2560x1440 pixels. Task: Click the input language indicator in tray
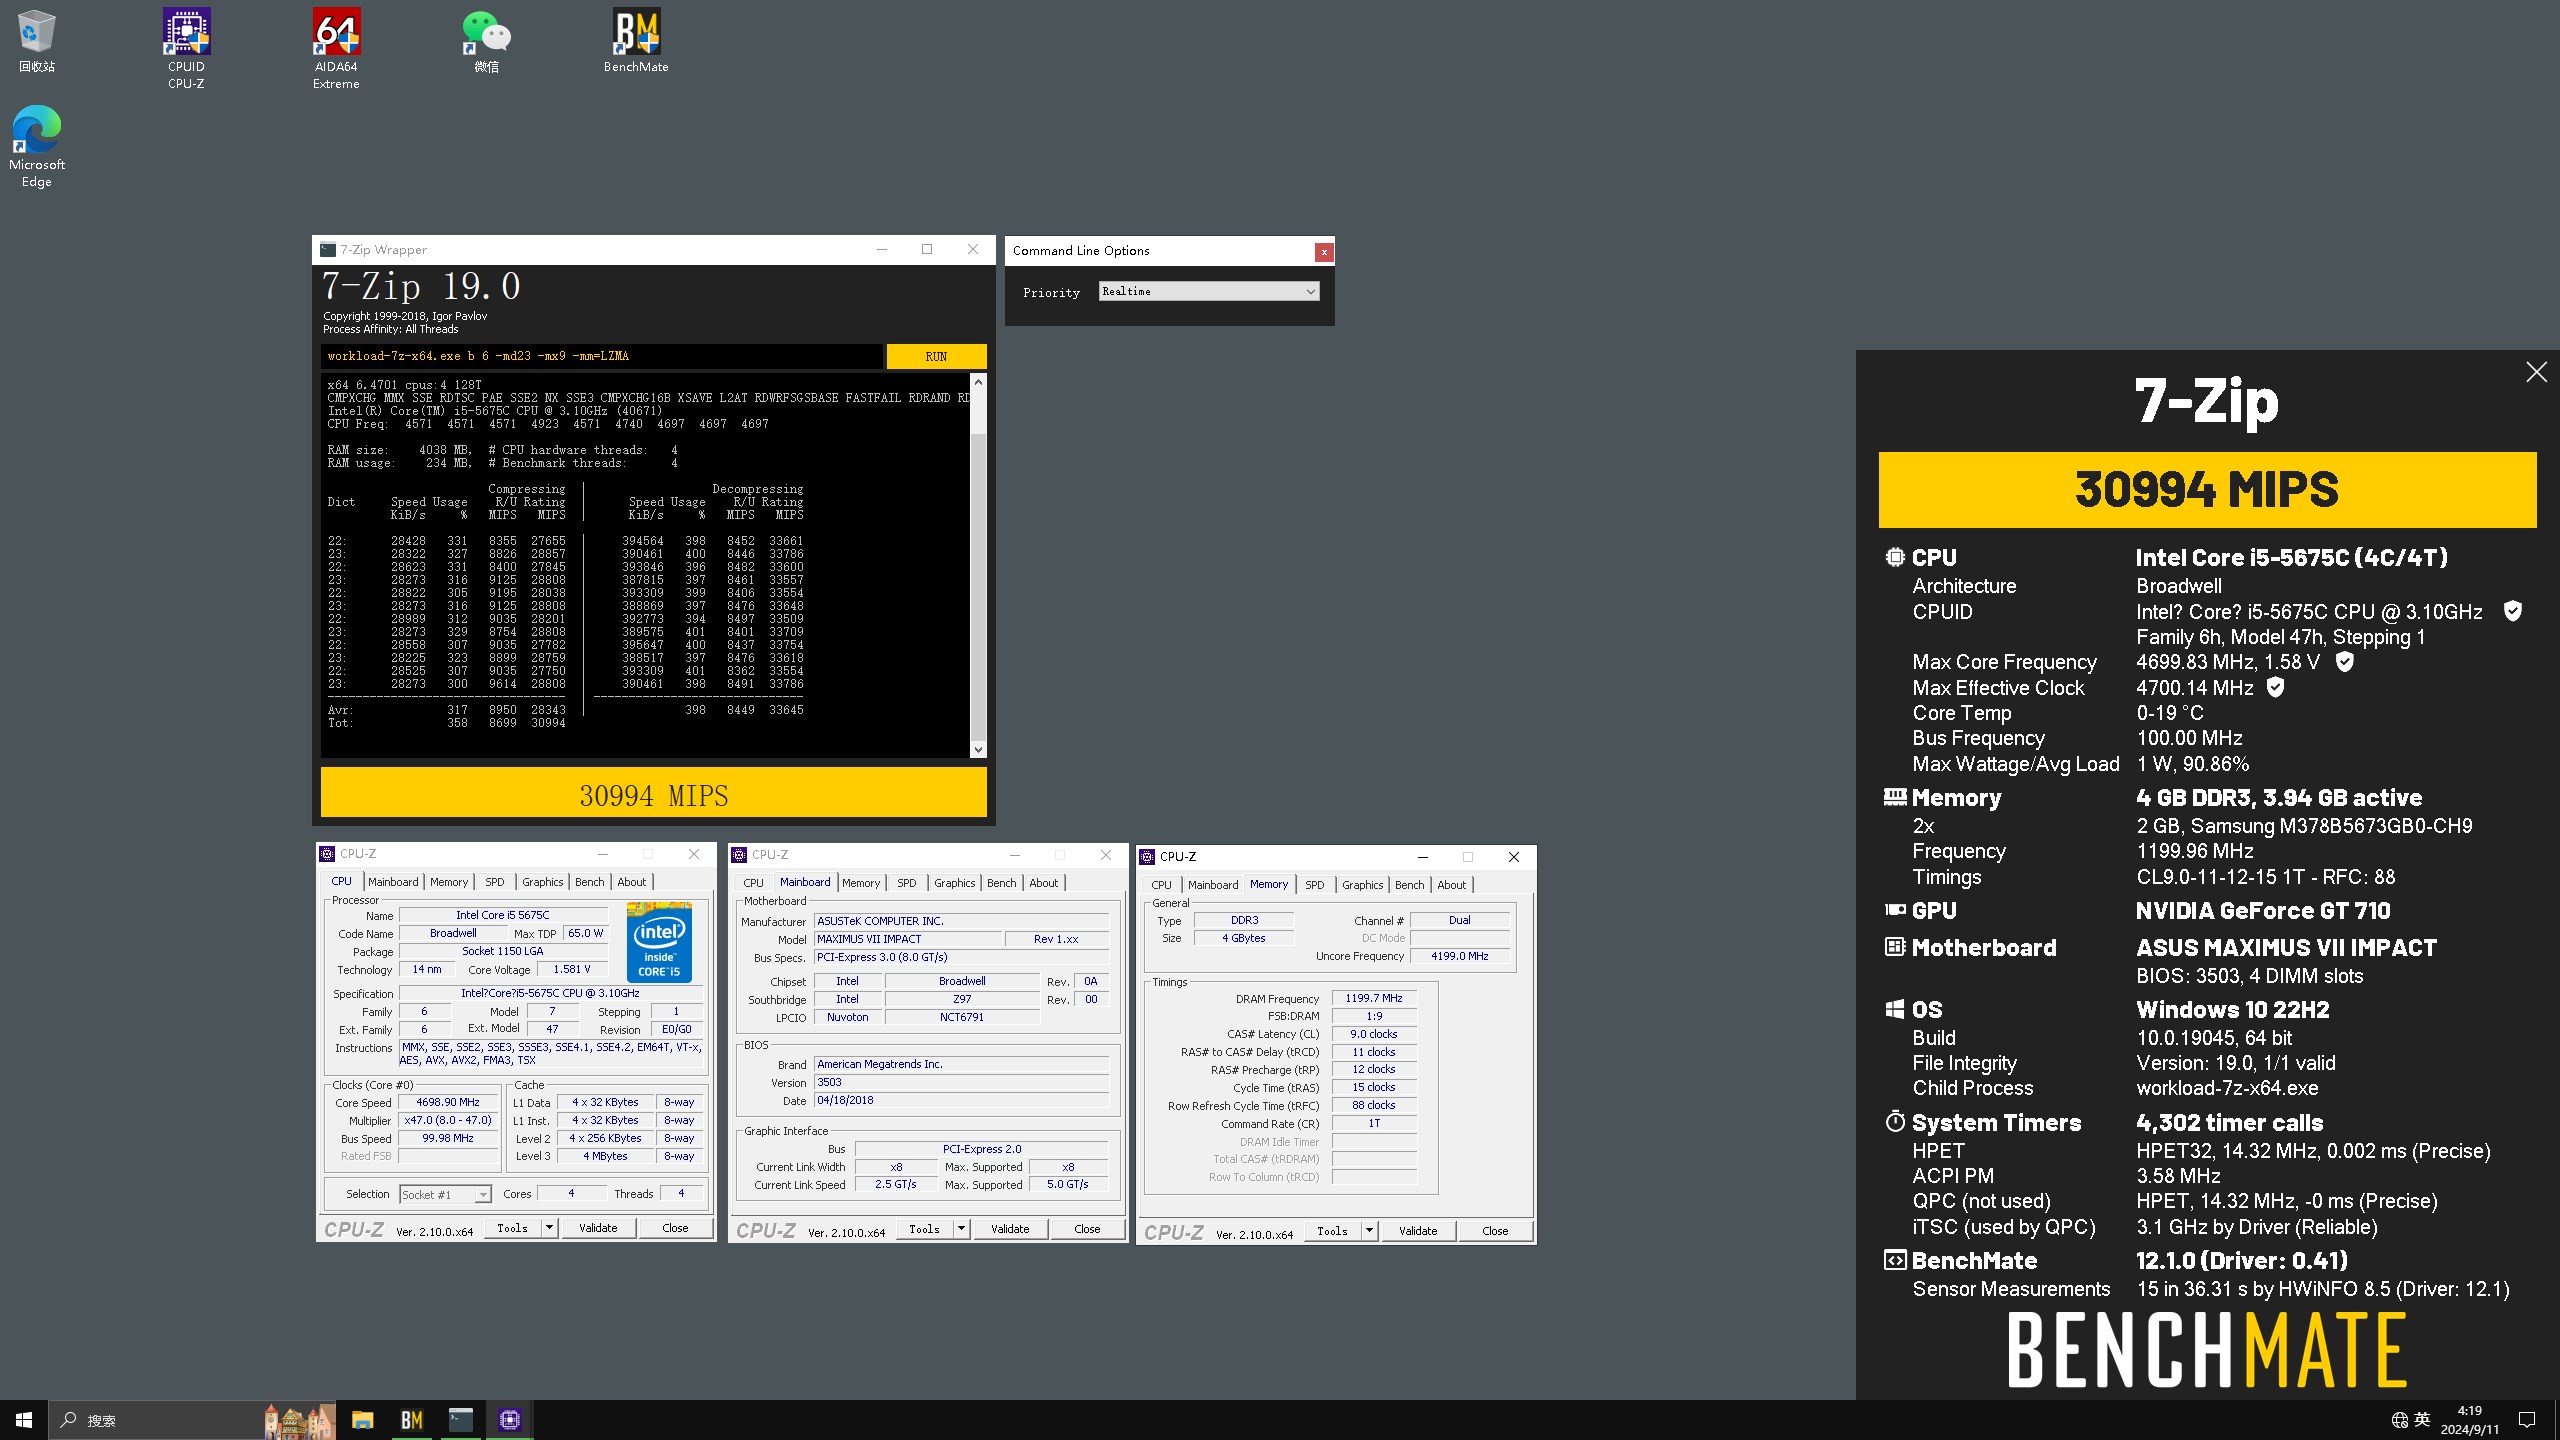click(2422, 1419)
